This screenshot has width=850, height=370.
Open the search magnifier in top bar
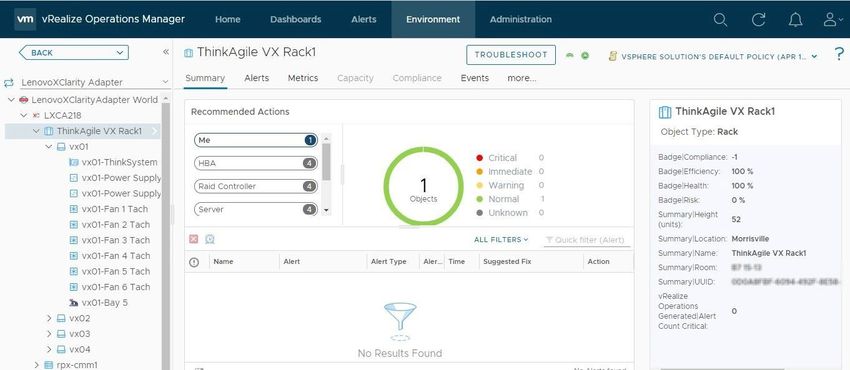720,20
